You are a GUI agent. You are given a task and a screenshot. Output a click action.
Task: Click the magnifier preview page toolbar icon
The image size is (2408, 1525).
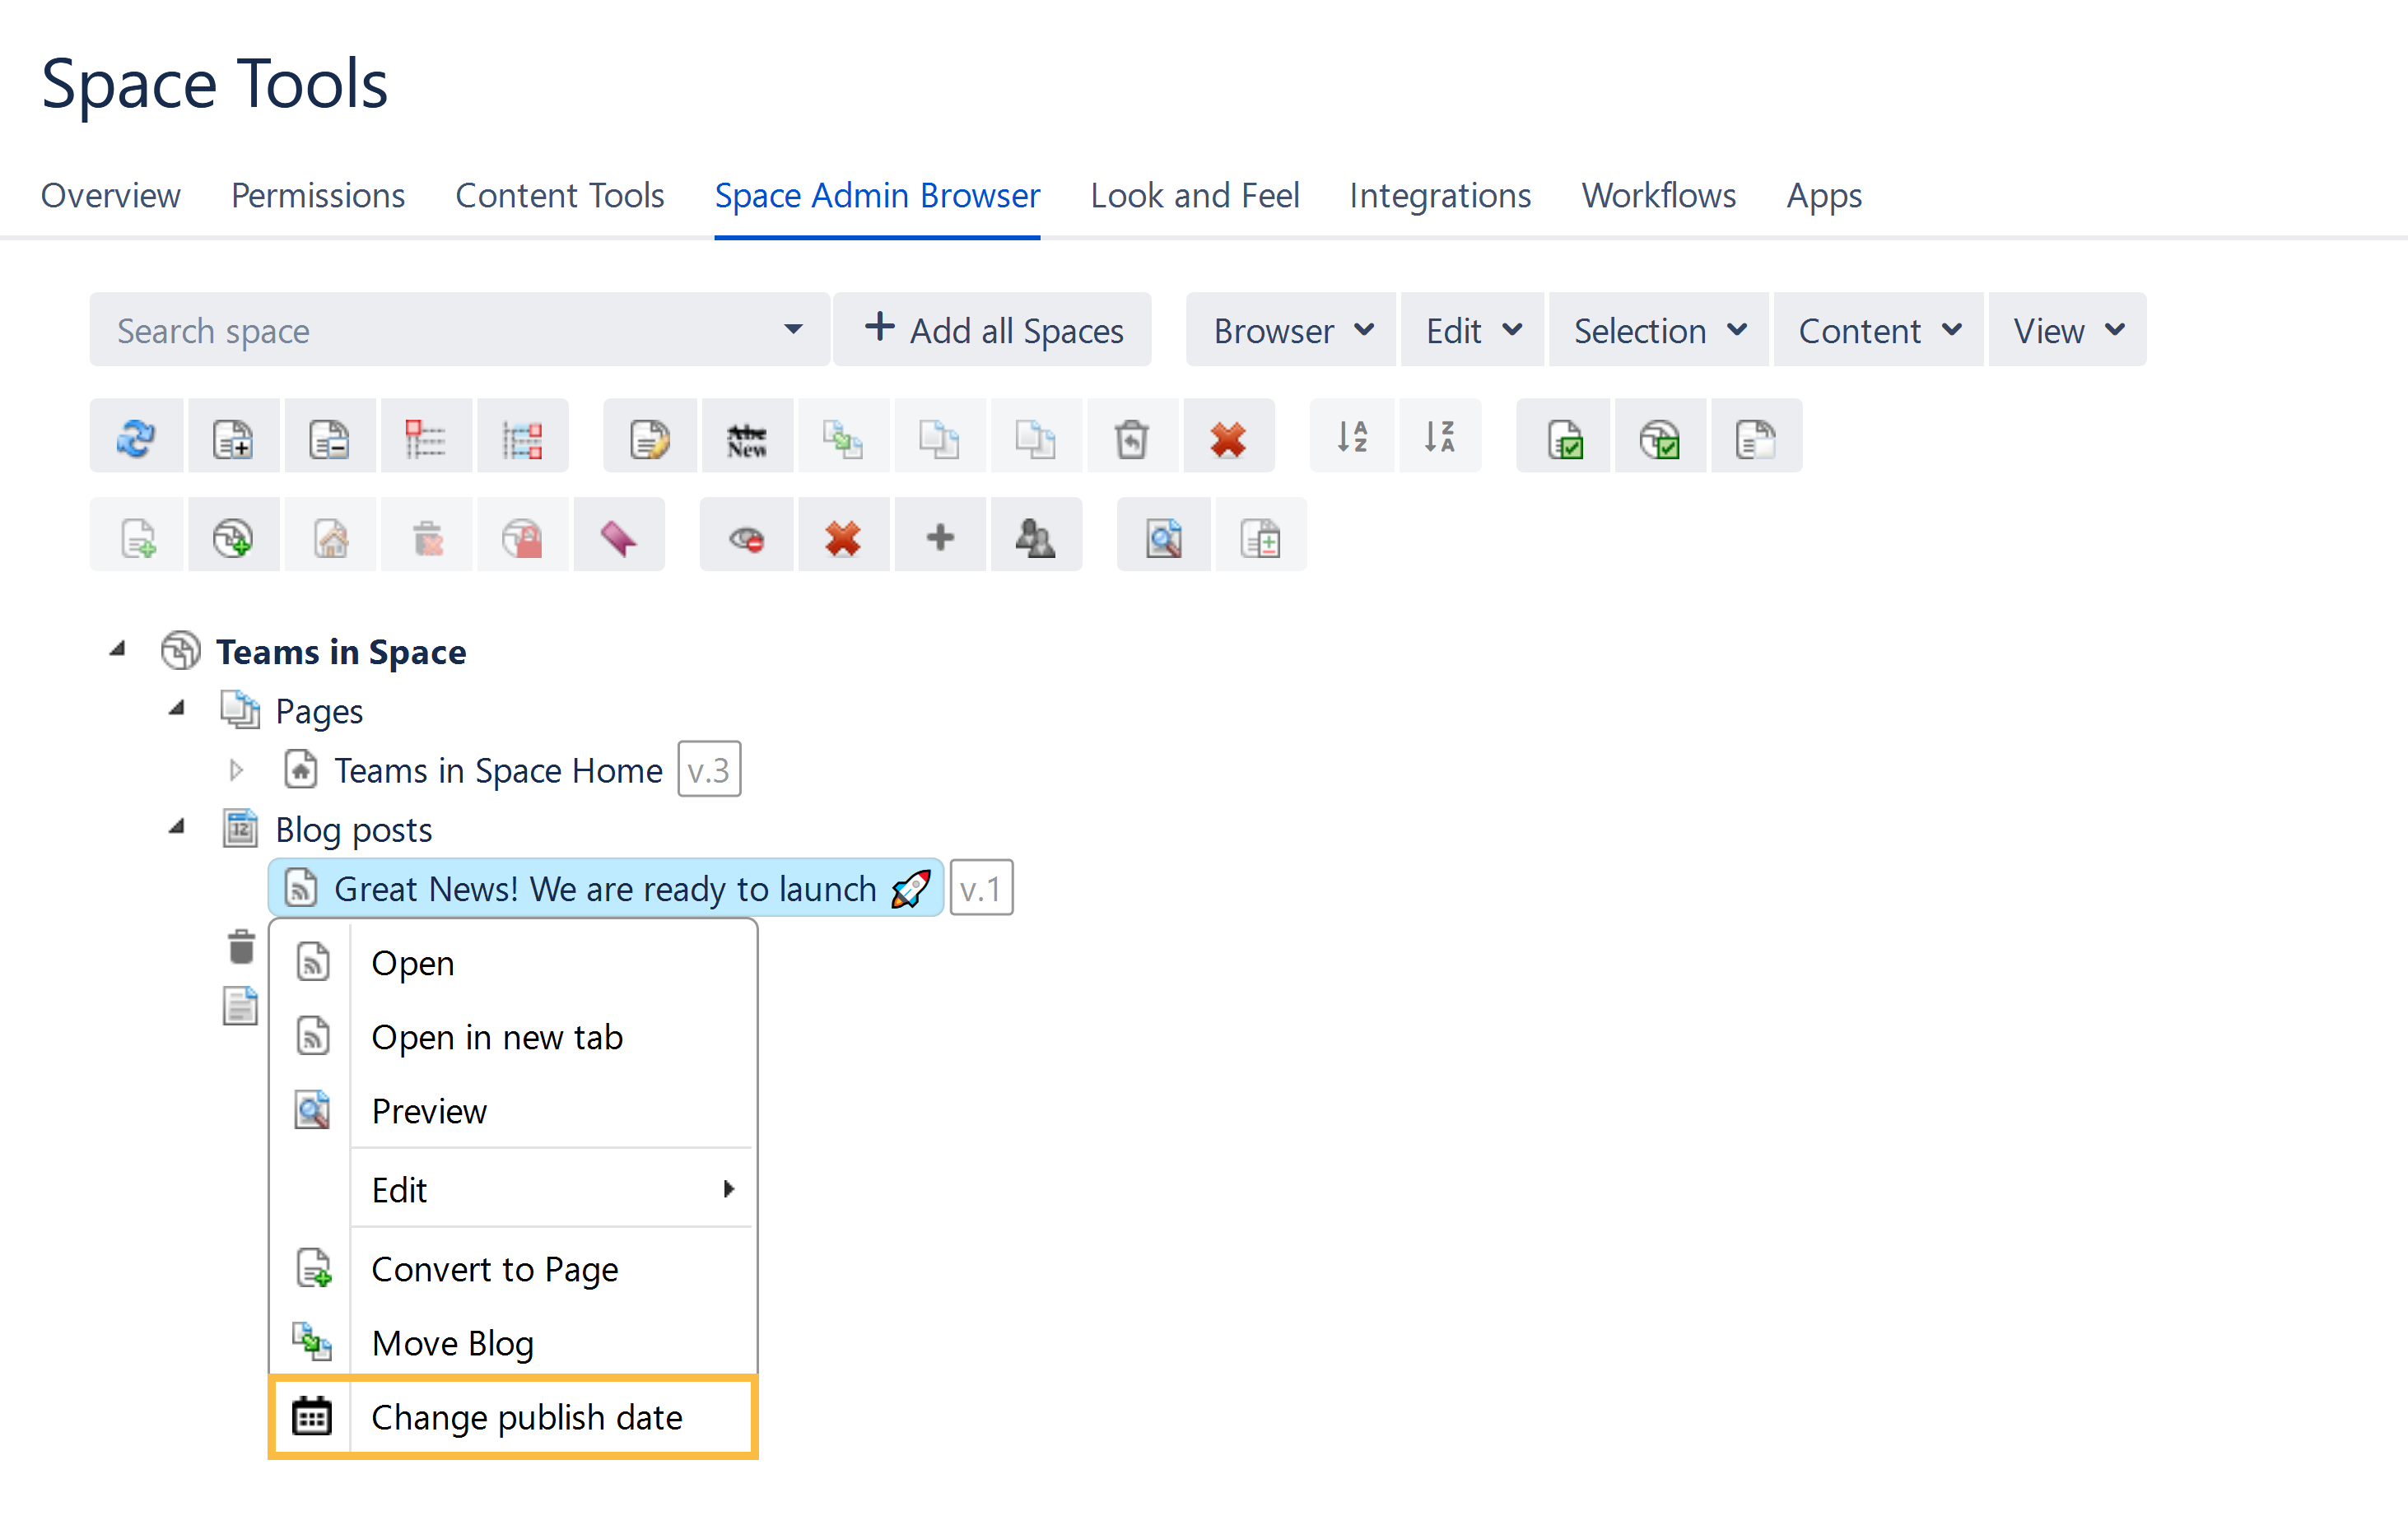(1163, 537)
